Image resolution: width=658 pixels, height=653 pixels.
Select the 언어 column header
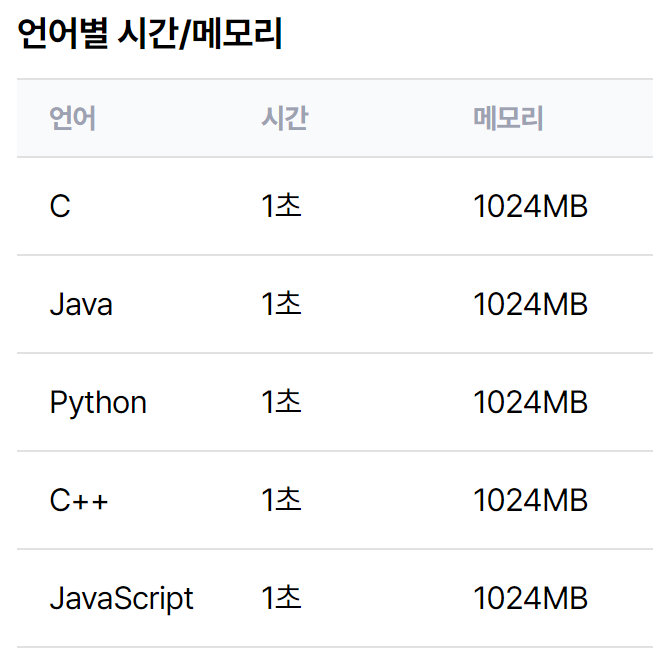point(73,118)
